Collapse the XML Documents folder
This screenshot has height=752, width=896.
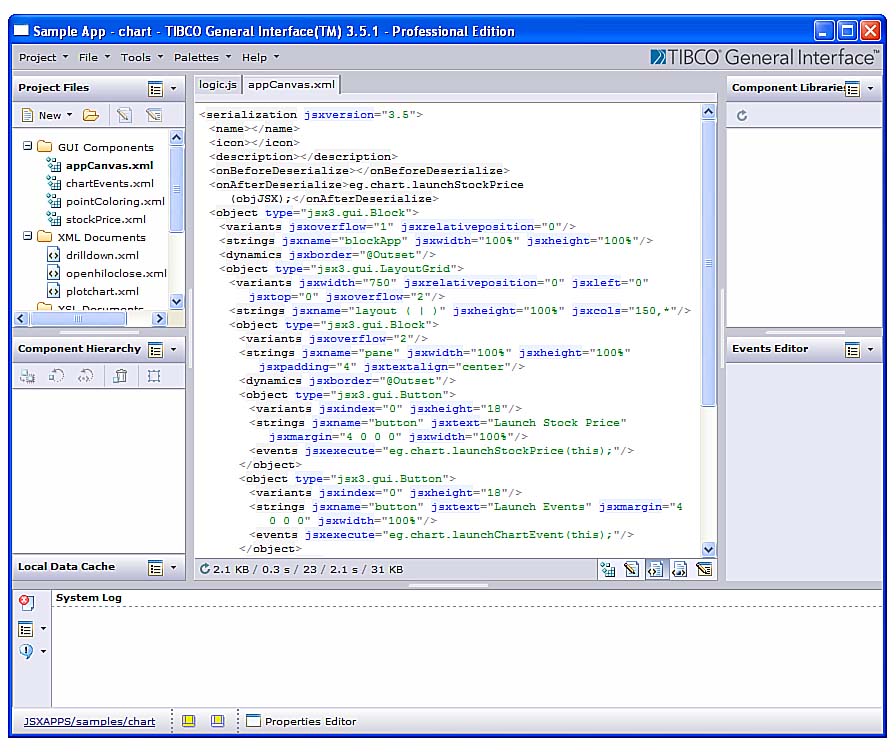click(x=27, y=236)
